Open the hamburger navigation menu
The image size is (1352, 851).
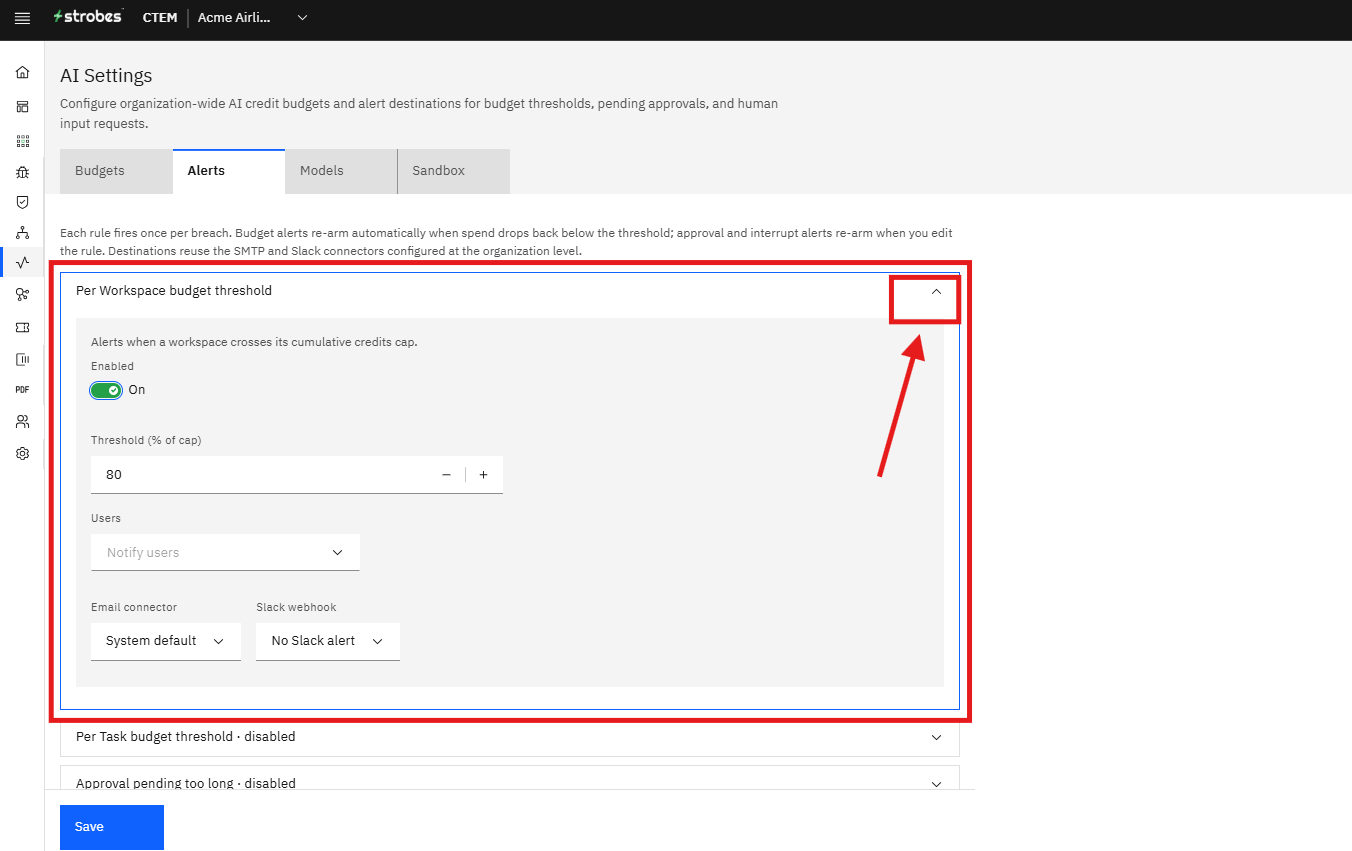click(x=22, y=18)
